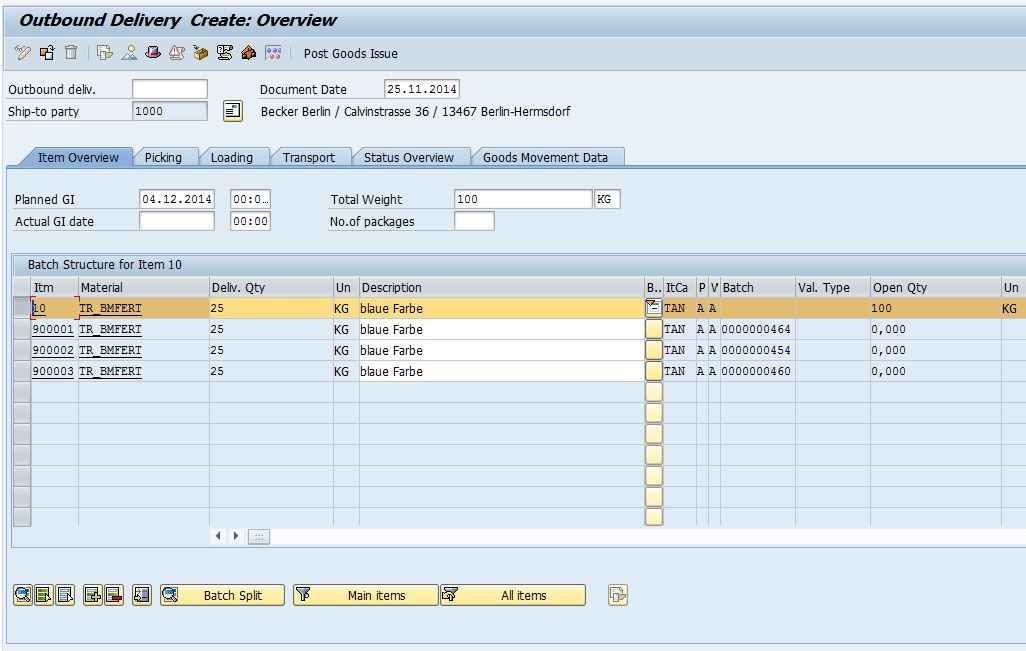Show All items button
The width and height of the screenshot is (1026, 651).
click(512, 595)
